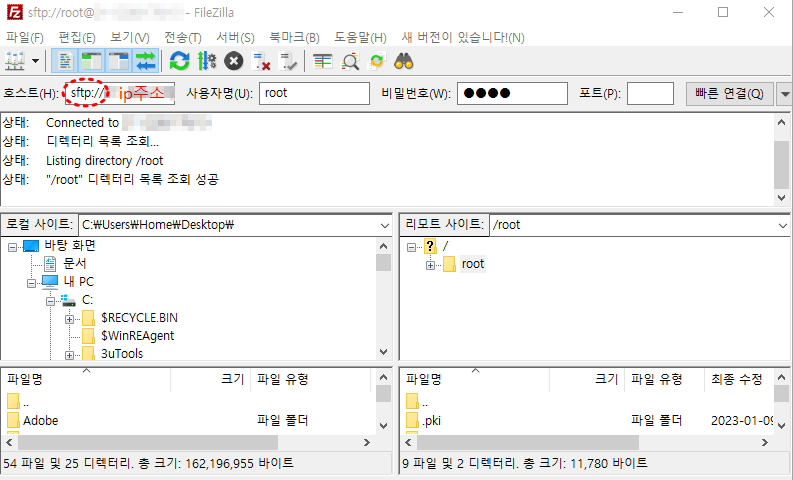Viewport: 793px width, 480px height.
Task: Open the local site path dropdown
Action: tap(385, 225)
